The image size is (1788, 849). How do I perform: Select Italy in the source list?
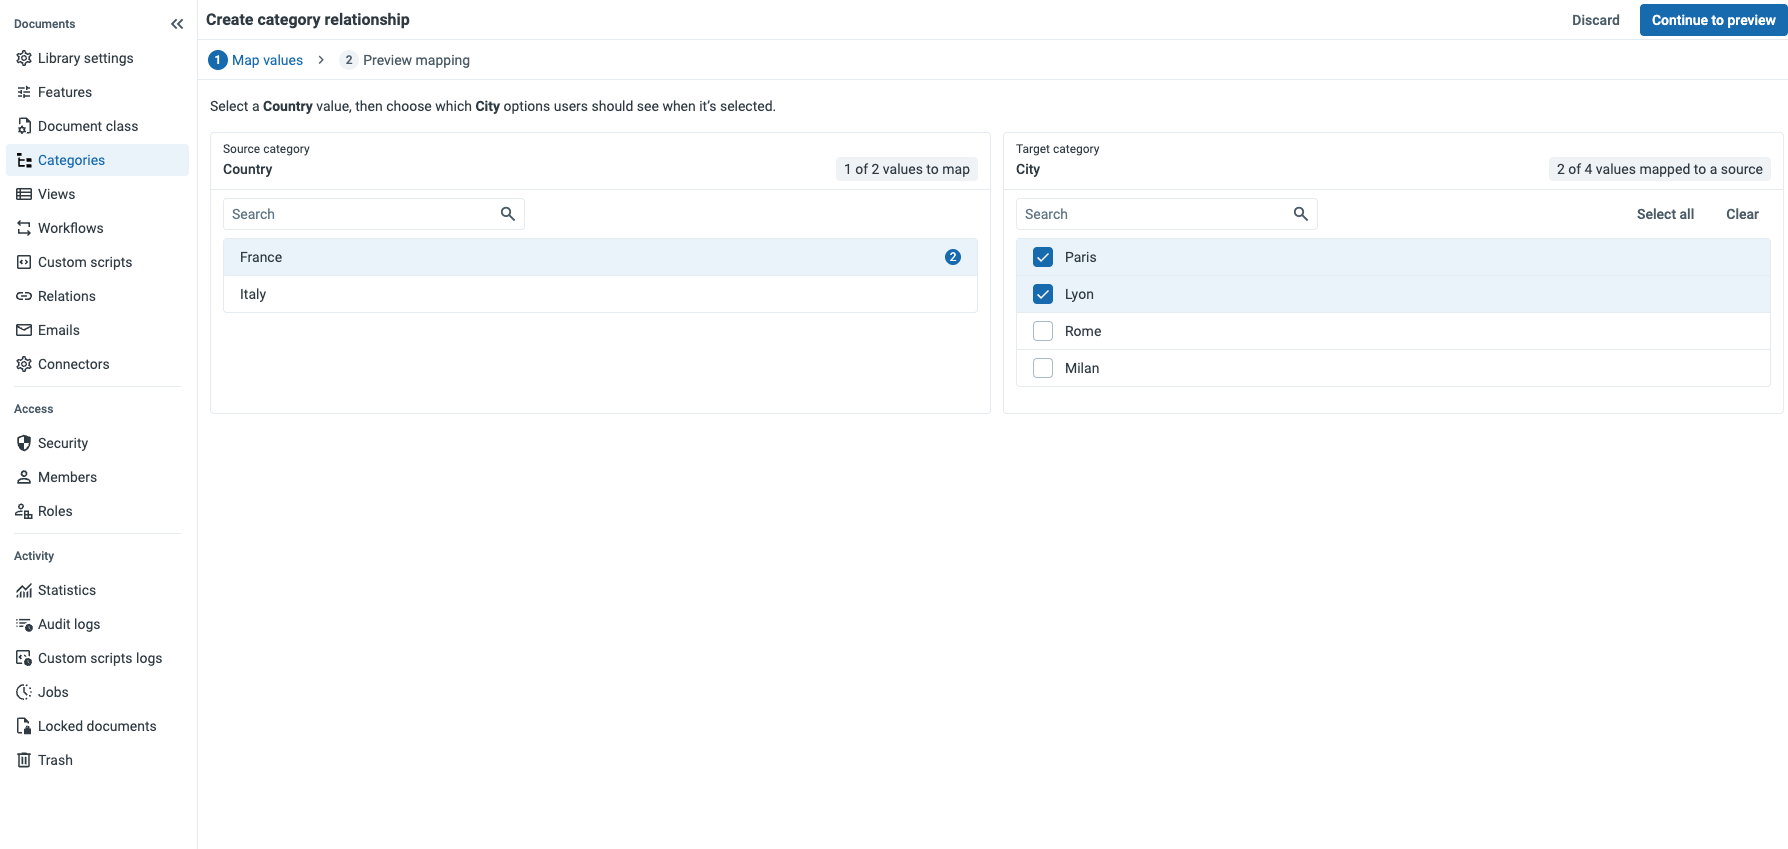[x=600, y=294]
